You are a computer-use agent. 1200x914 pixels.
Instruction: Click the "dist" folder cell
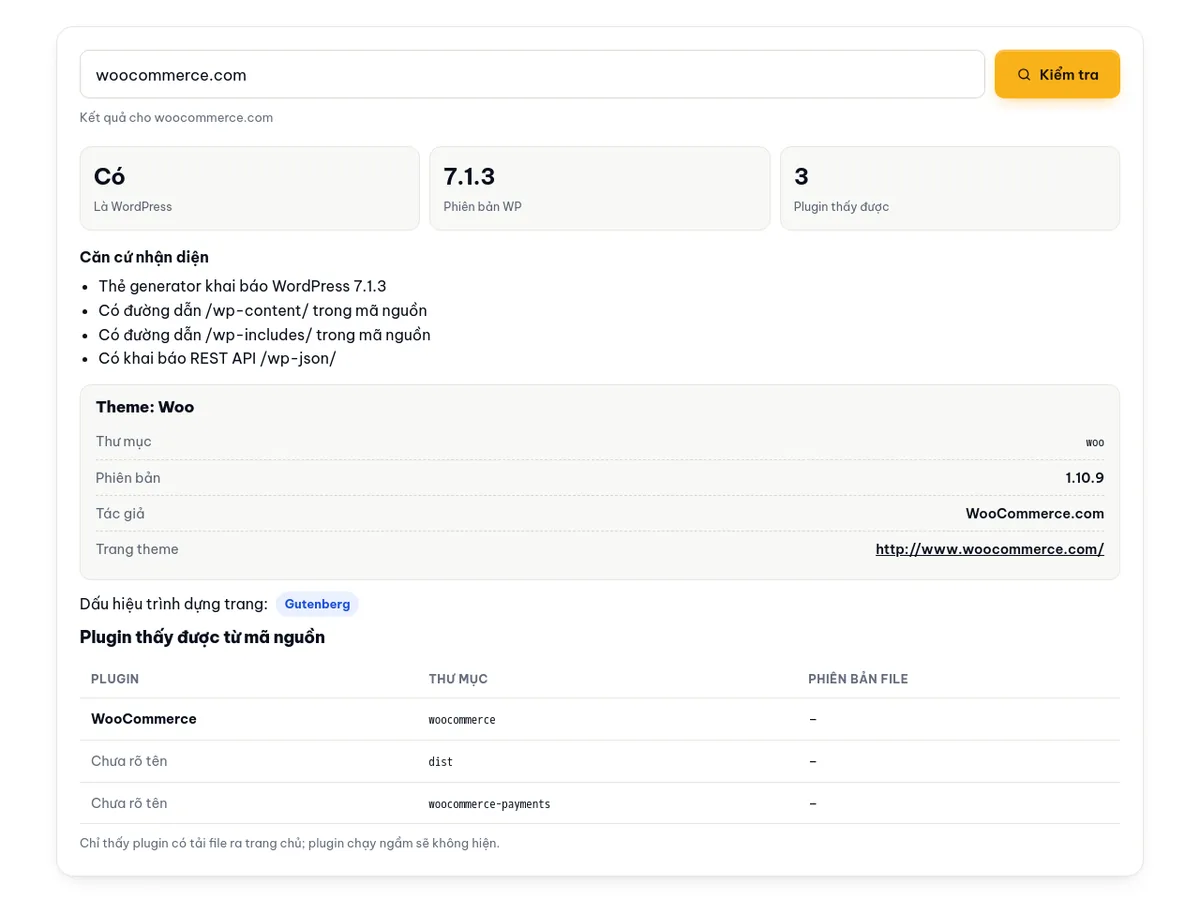[441, 762]
